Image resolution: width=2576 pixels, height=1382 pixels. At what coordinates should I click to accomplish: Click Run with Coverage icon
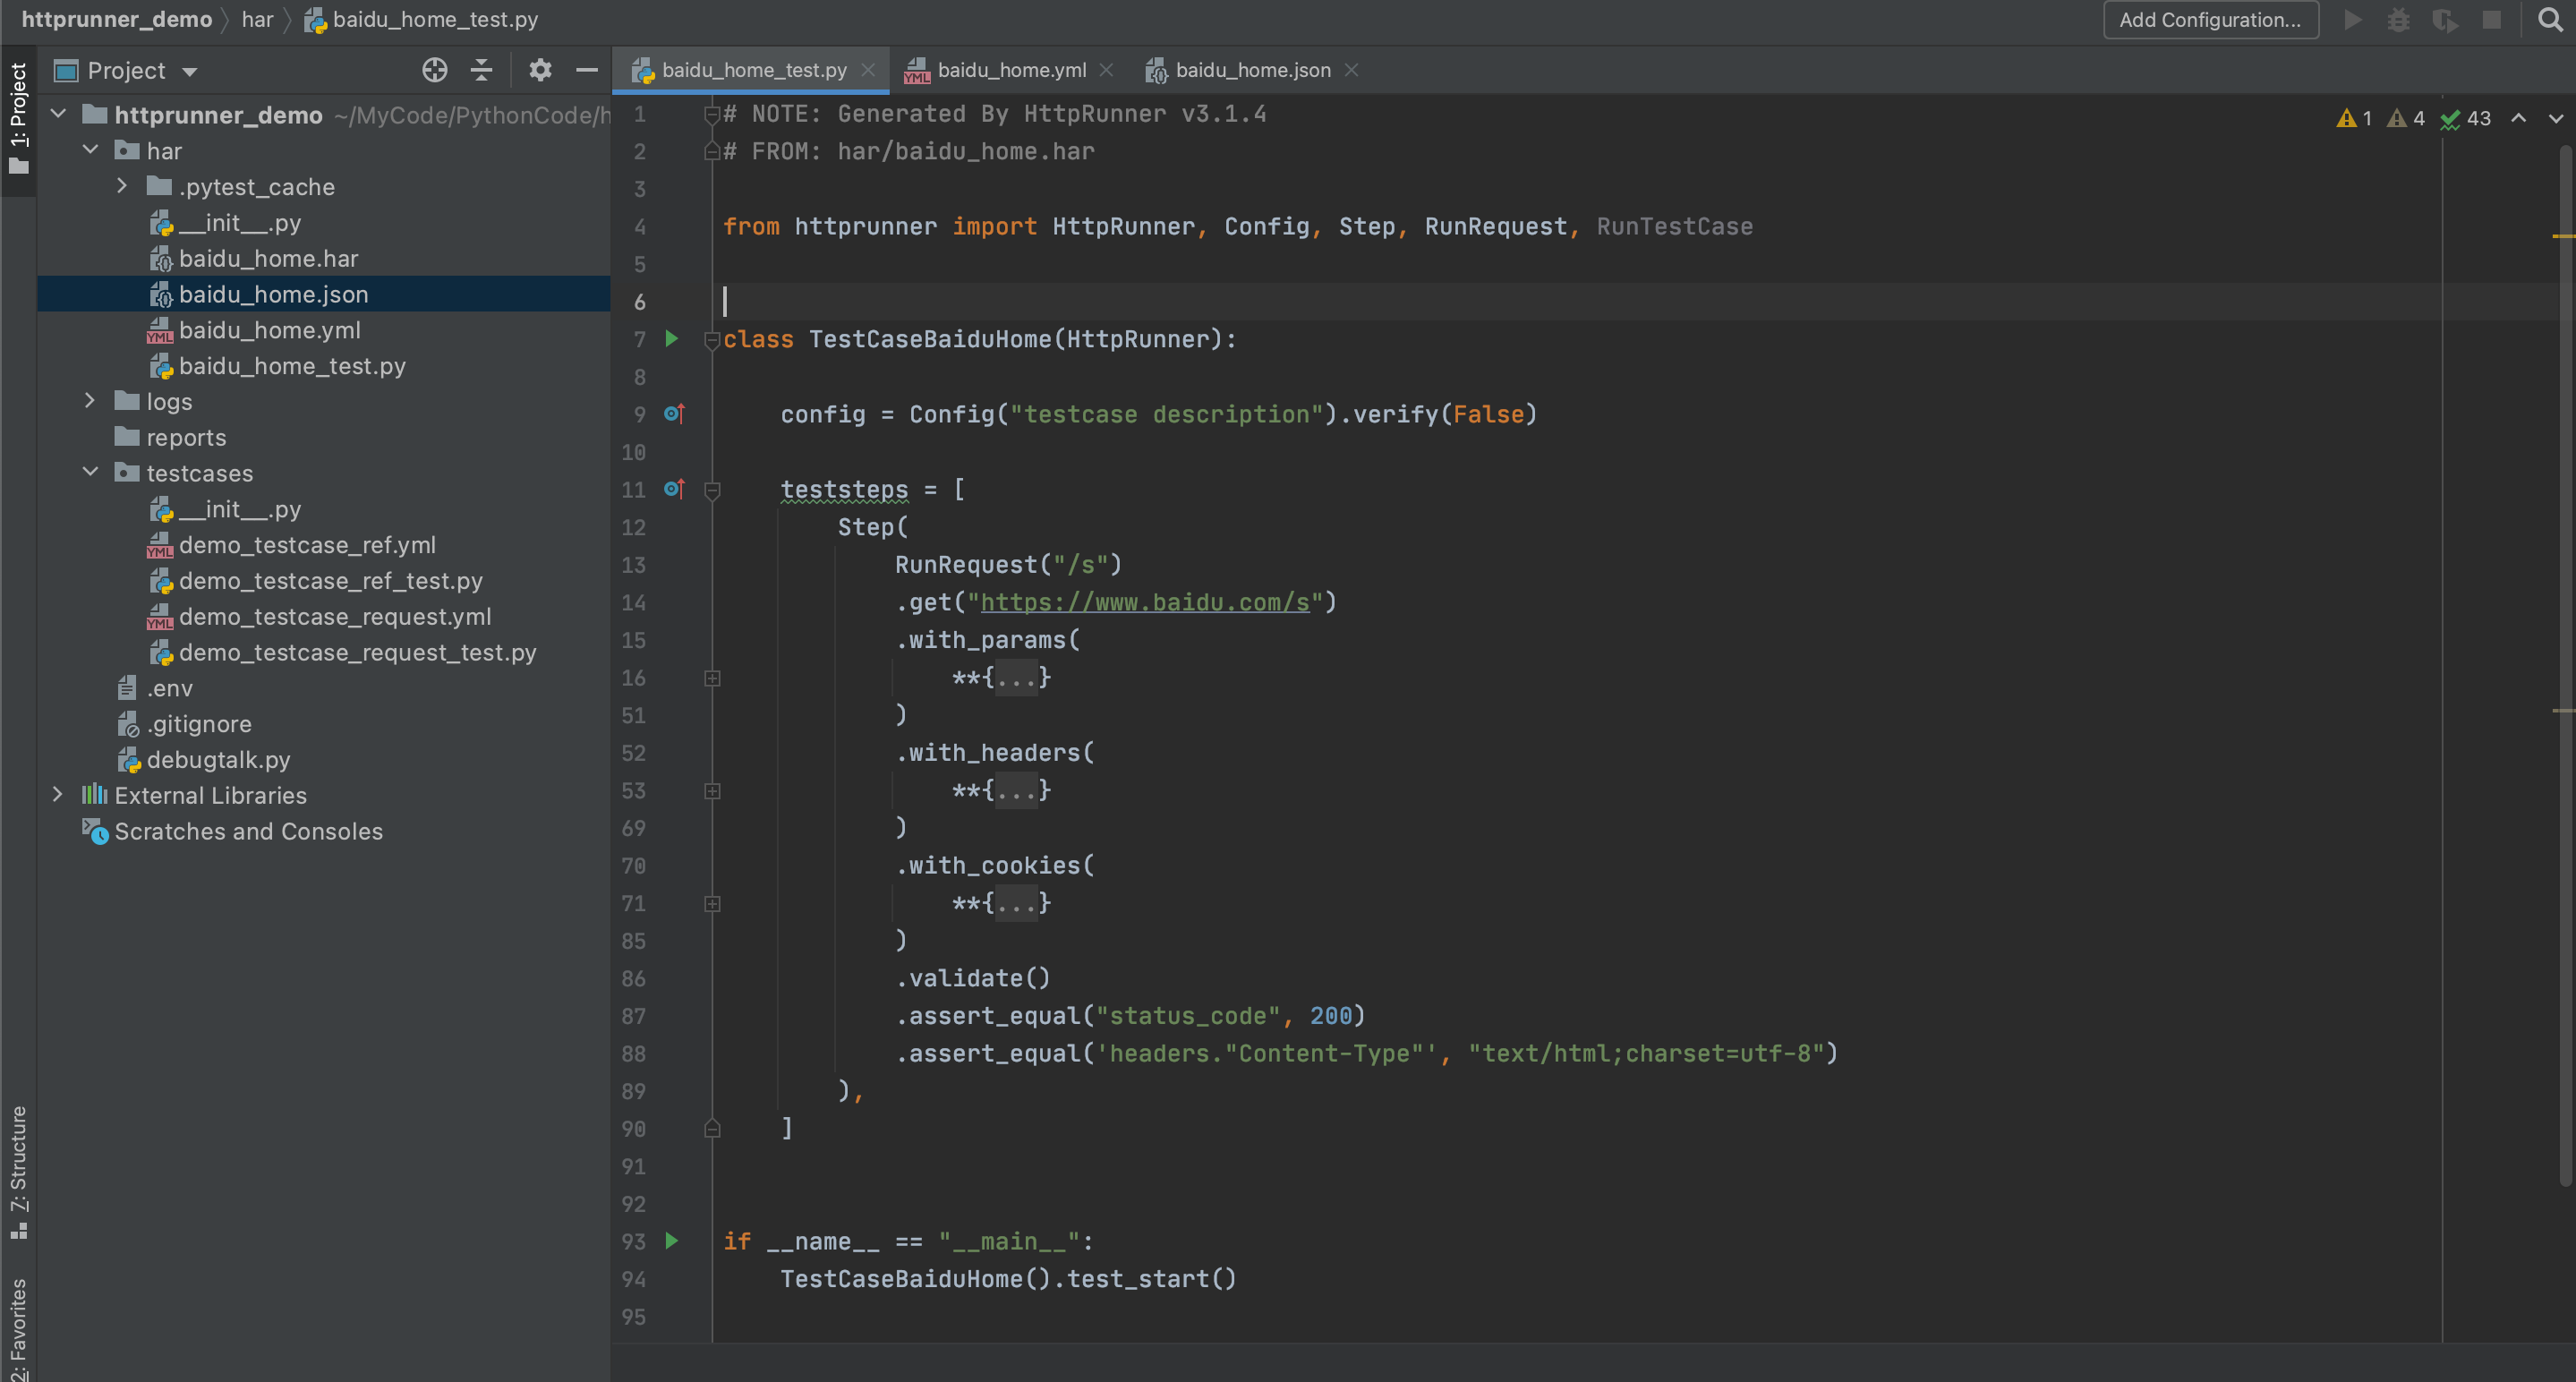click(2445, 20)
